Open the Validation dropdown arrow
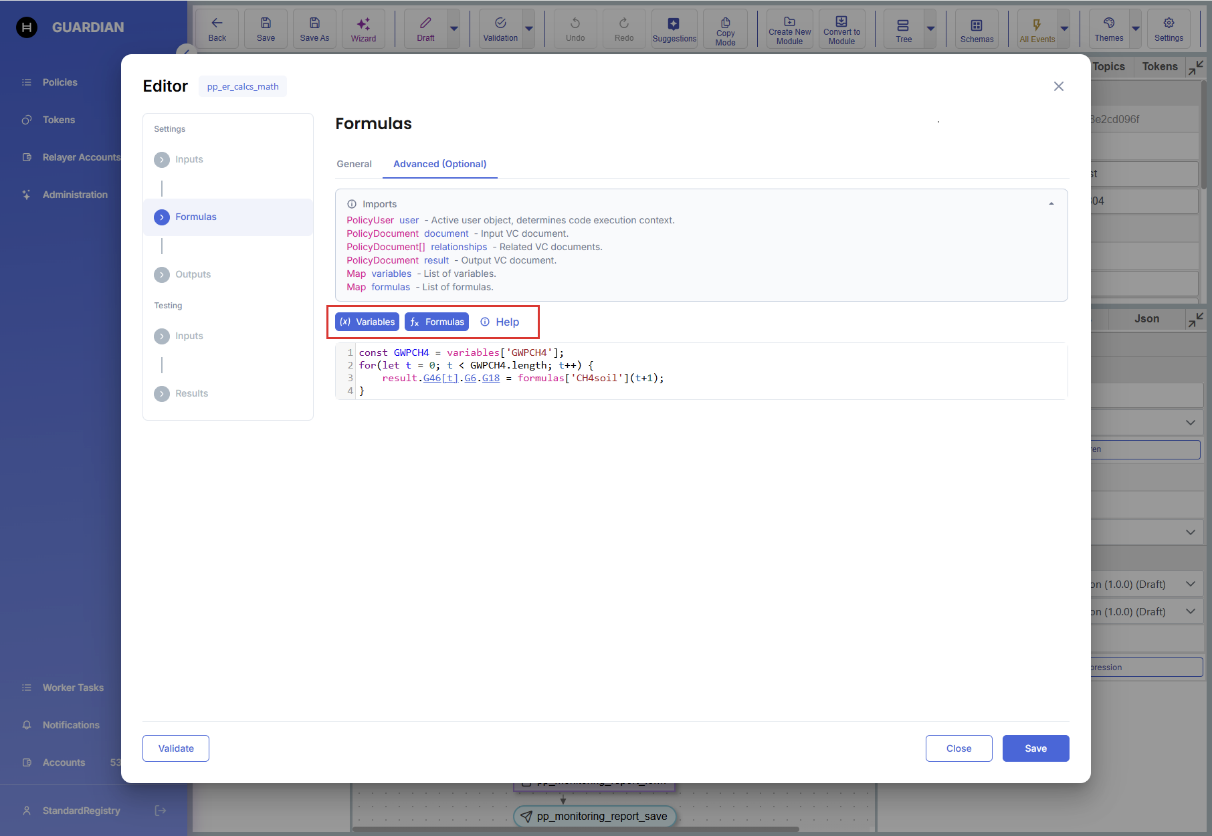The image size is (1212, 836). click(x=529, y=29)
